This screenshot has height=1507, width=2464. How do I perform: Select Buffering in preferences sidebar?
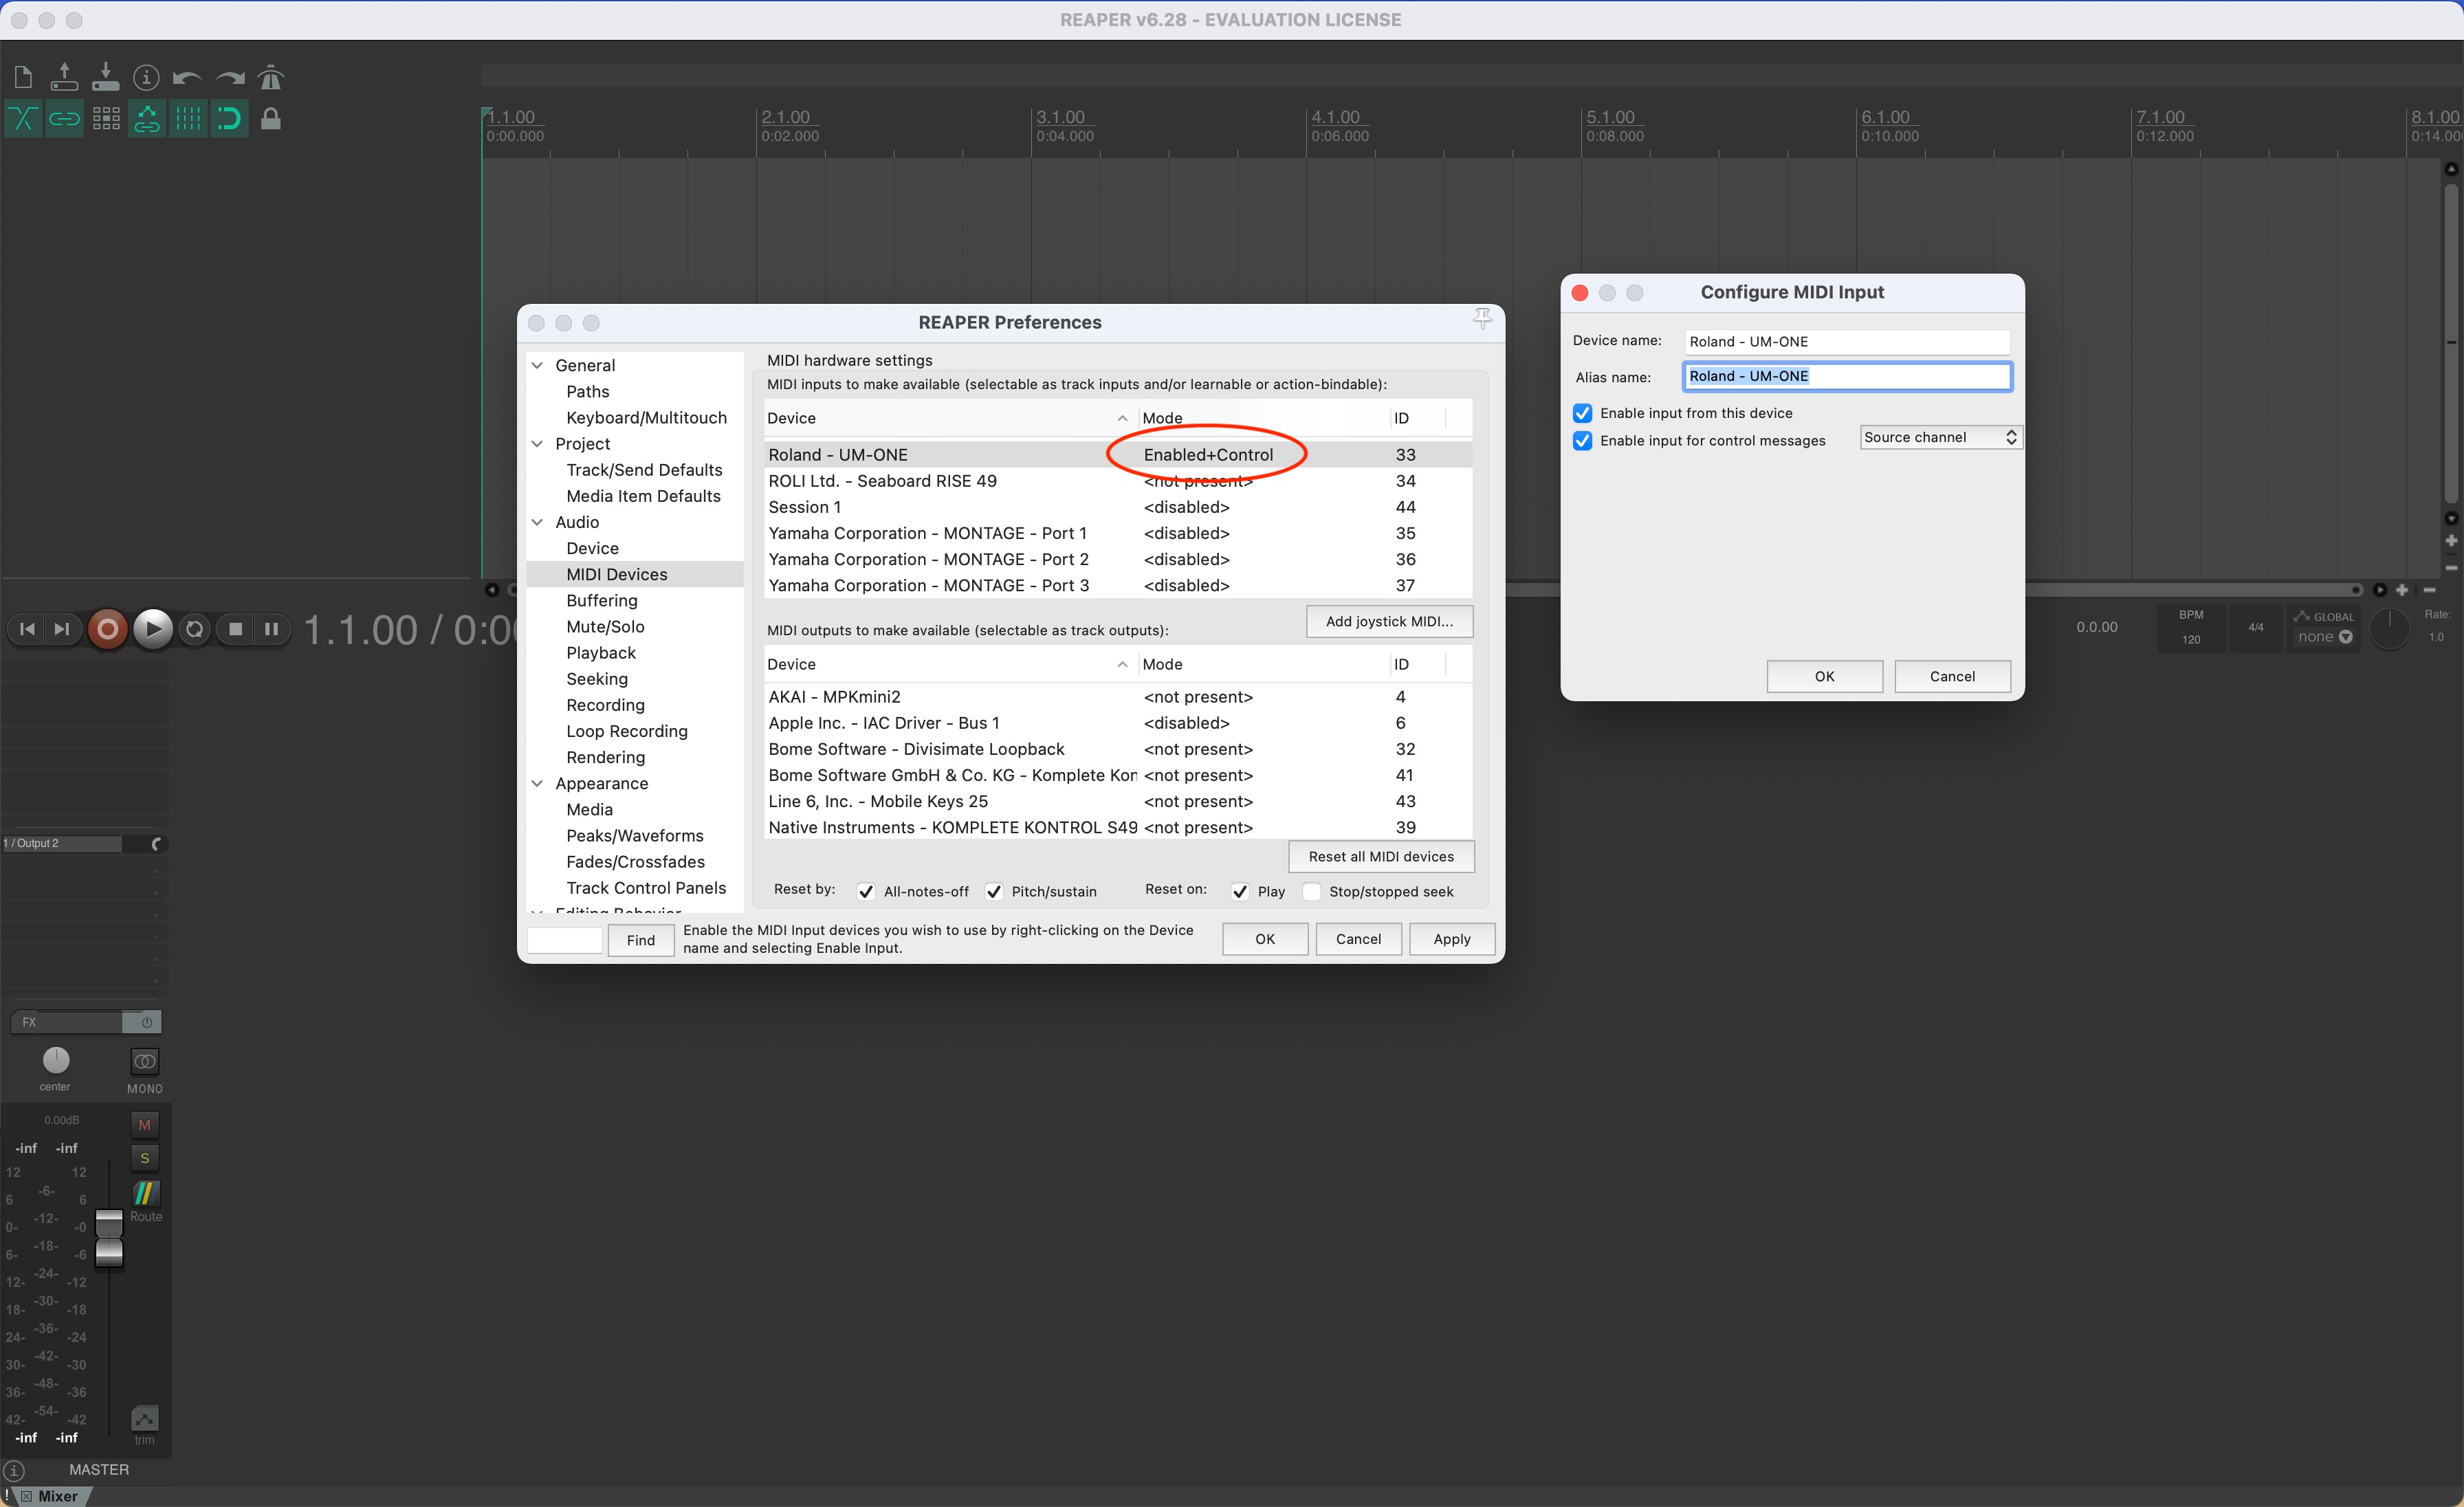601,600
